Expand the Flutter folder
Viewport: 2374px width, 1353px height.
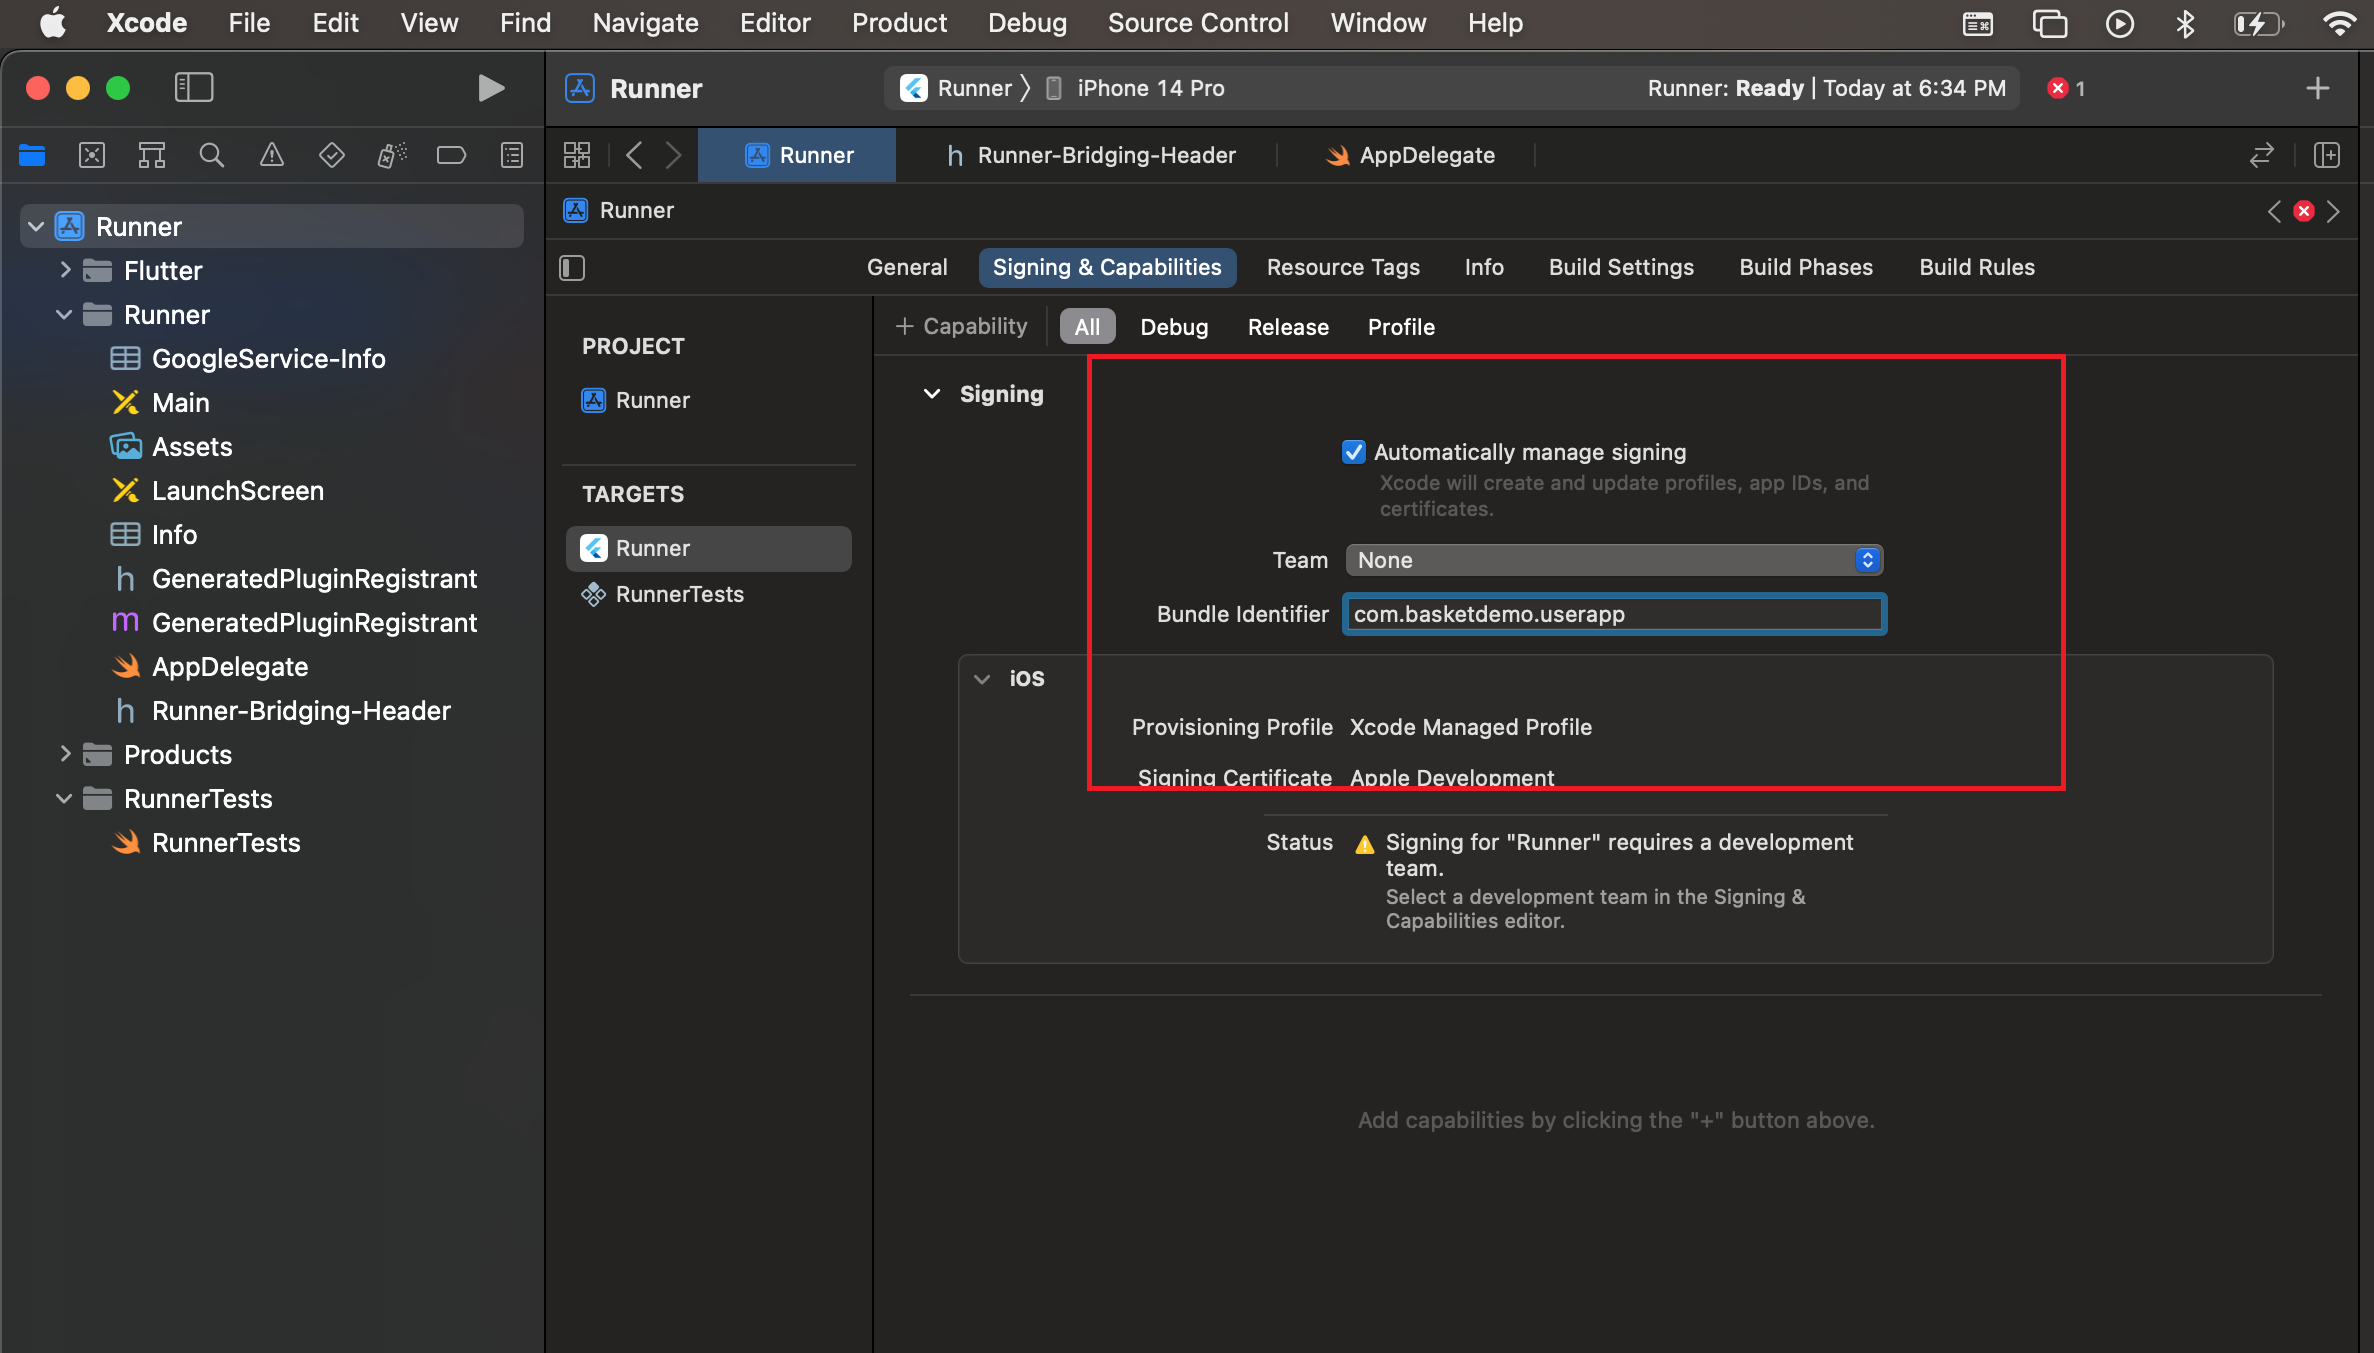point(65,270)
